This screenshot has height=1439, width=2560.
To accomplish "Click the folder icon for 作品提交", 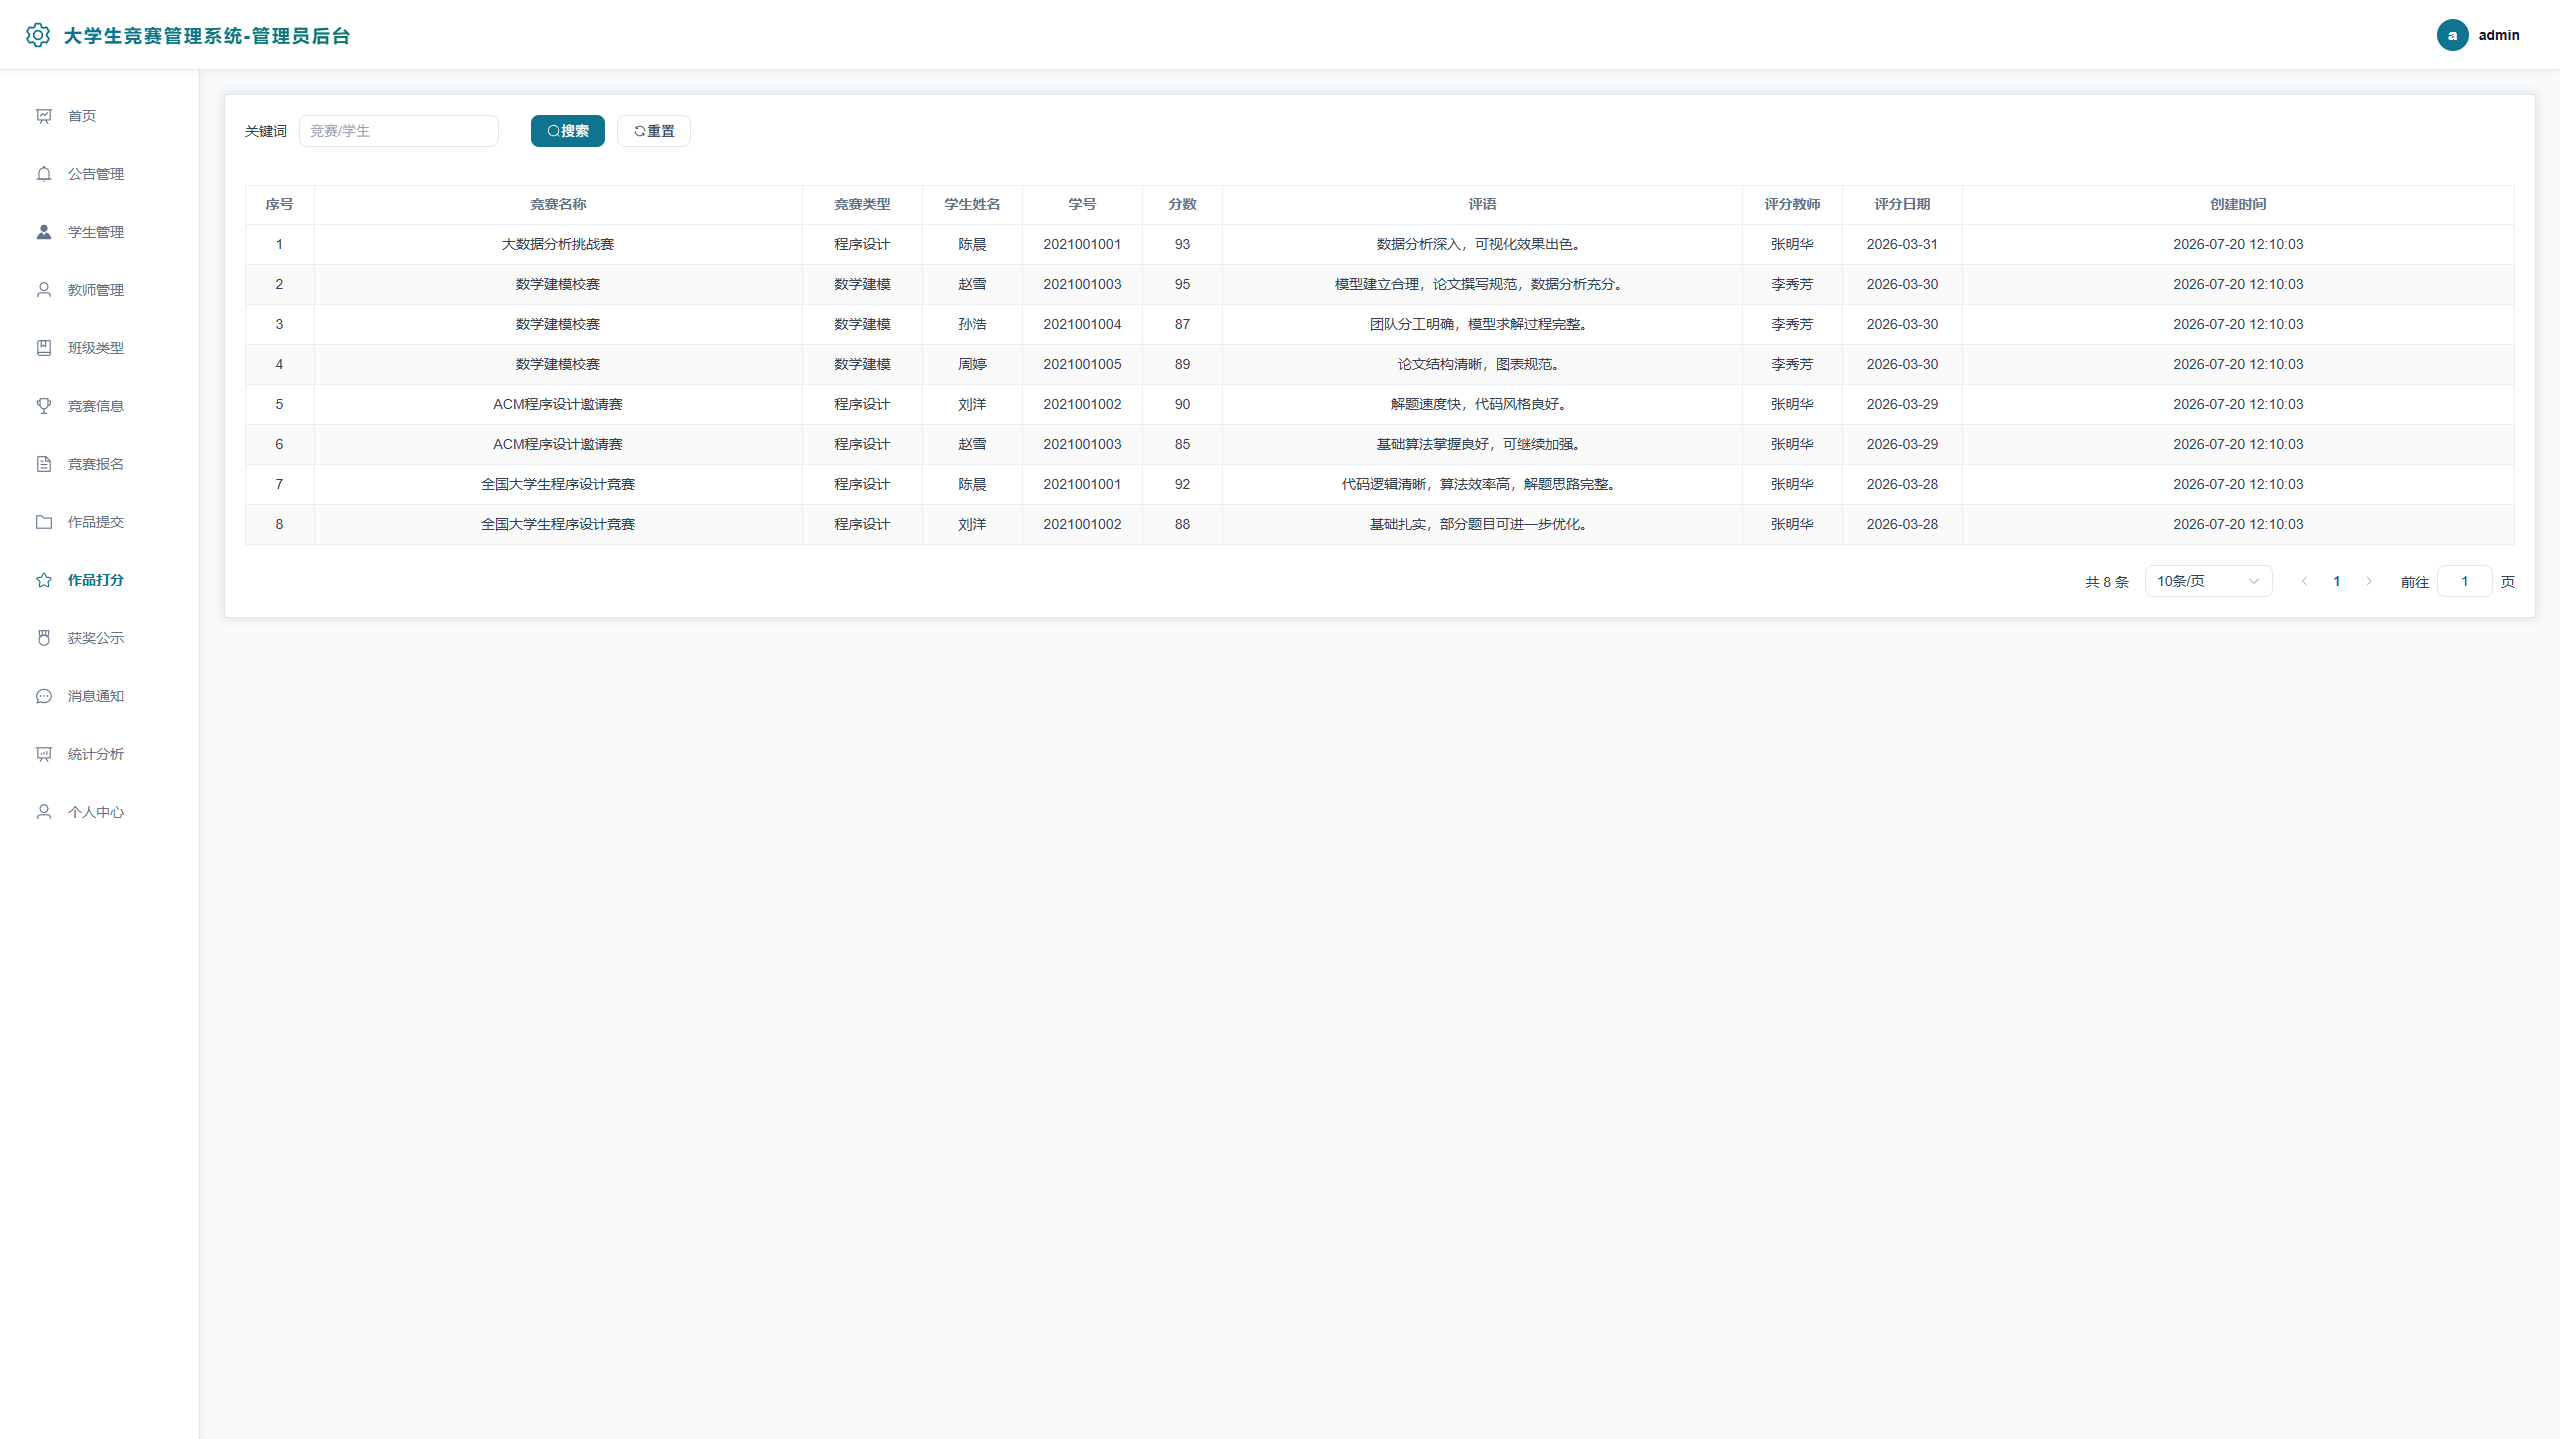I will (44, 522).
